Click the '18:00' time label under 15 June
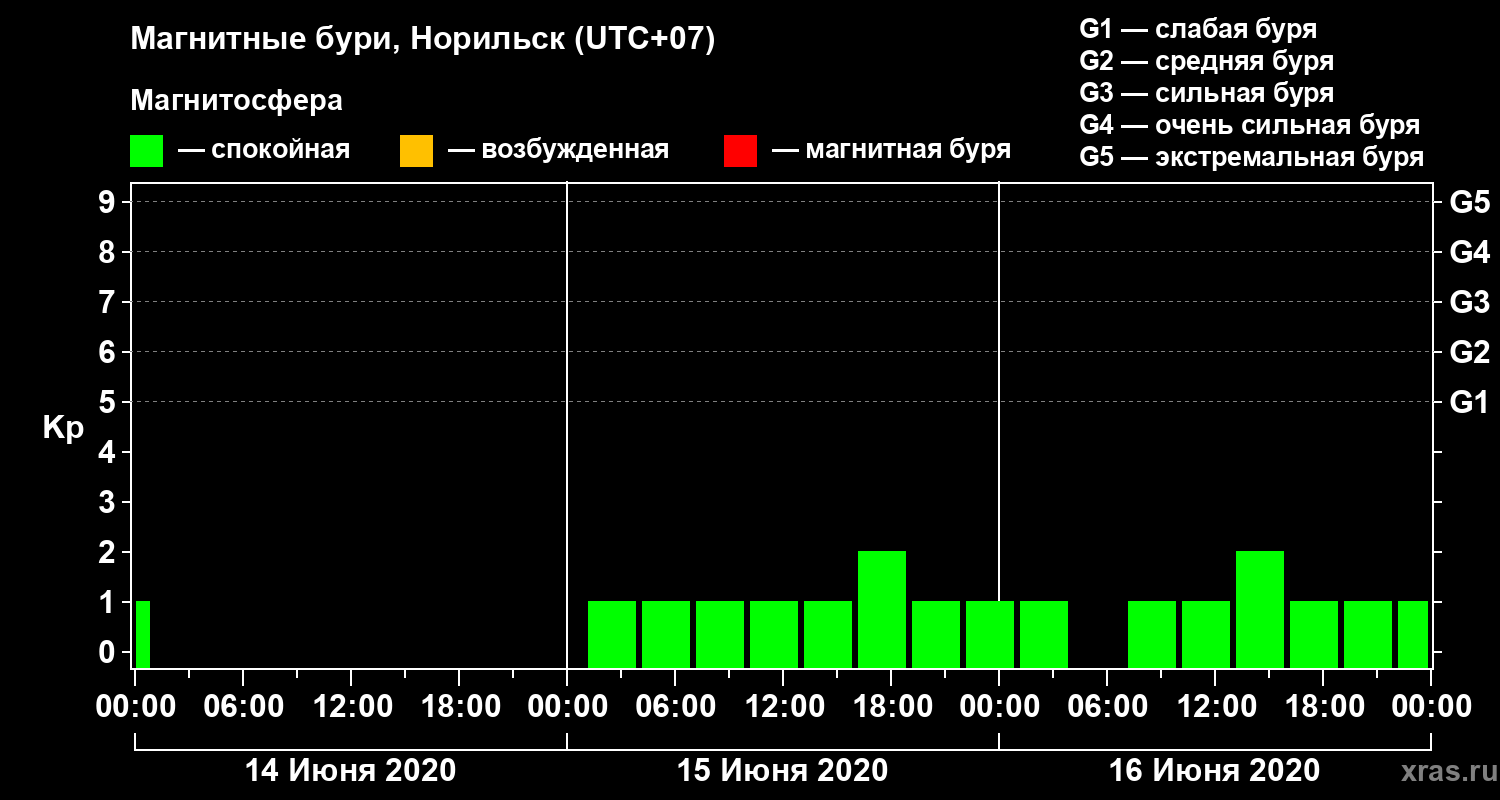This screenshot has height=800, width=1500. click(891, 708)
